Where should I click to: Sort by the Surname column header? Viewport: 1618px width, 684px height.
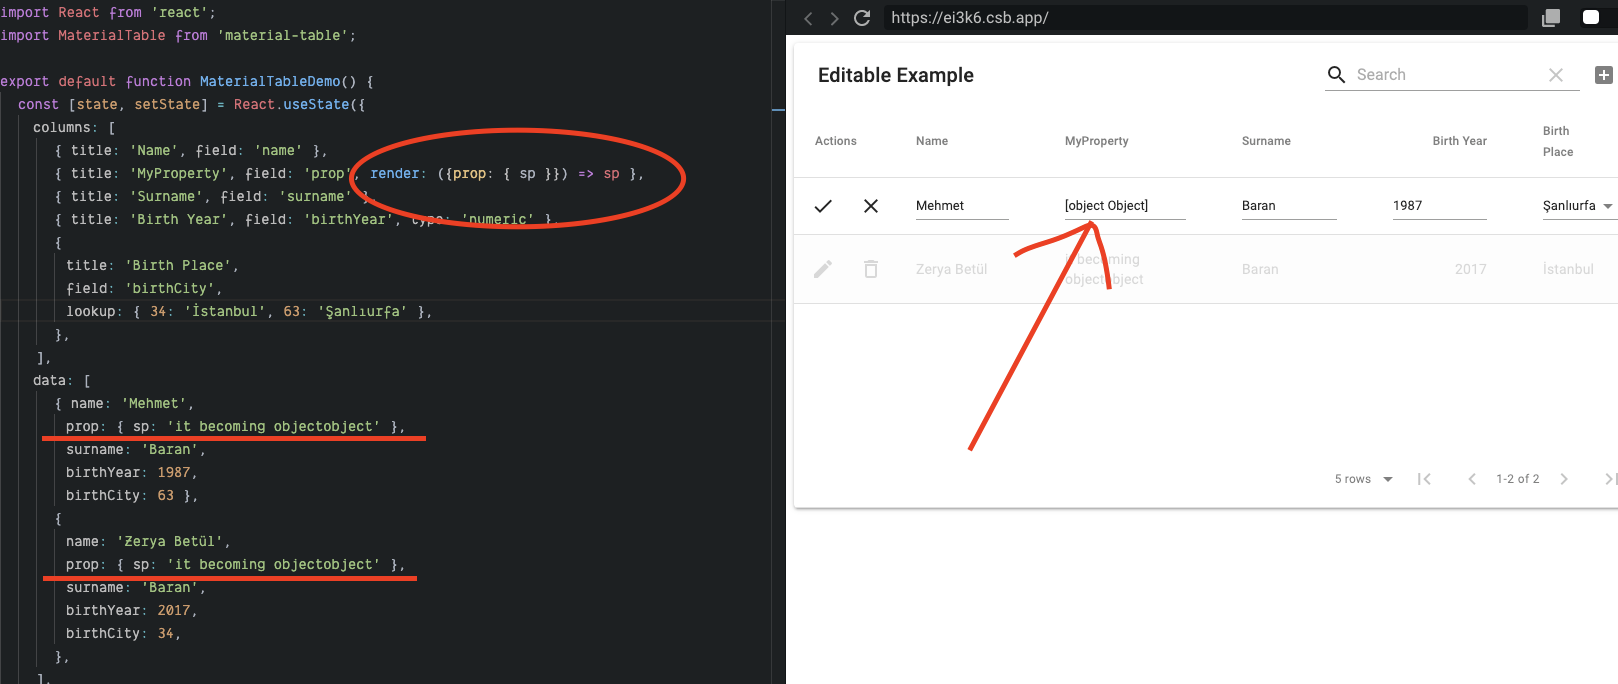coord(1266,141)
